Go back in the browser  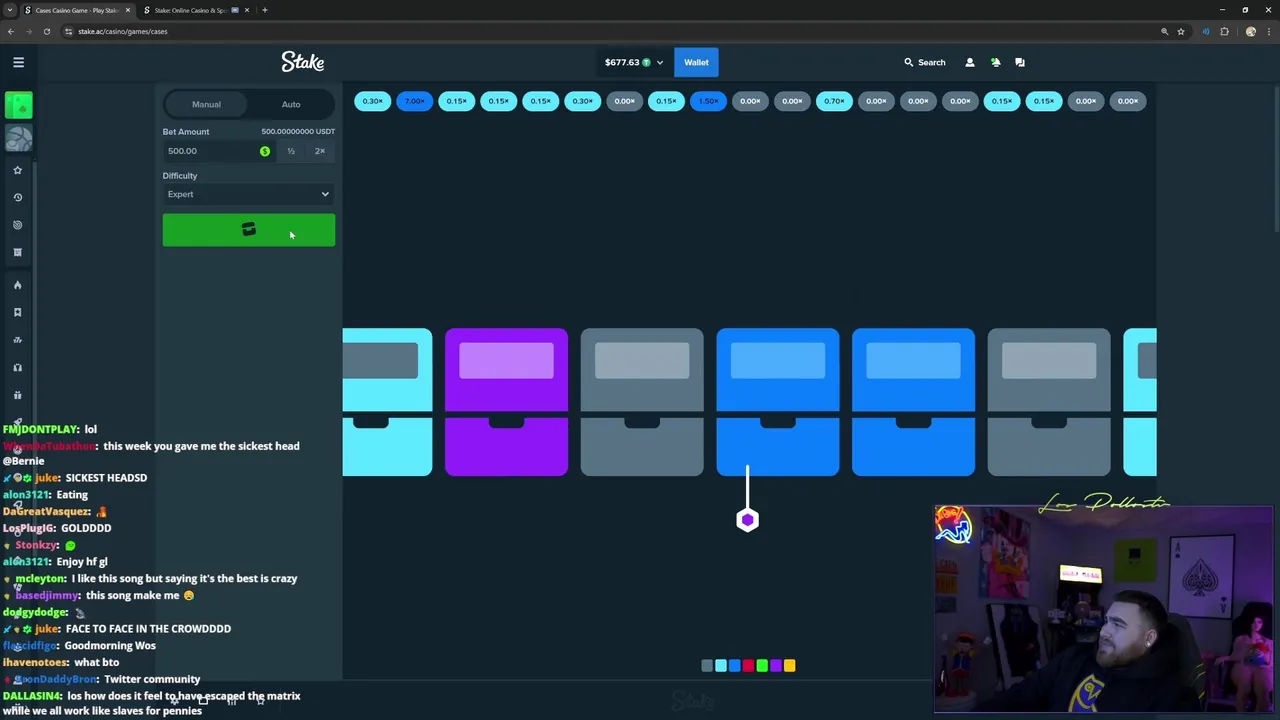click(11, 31)
